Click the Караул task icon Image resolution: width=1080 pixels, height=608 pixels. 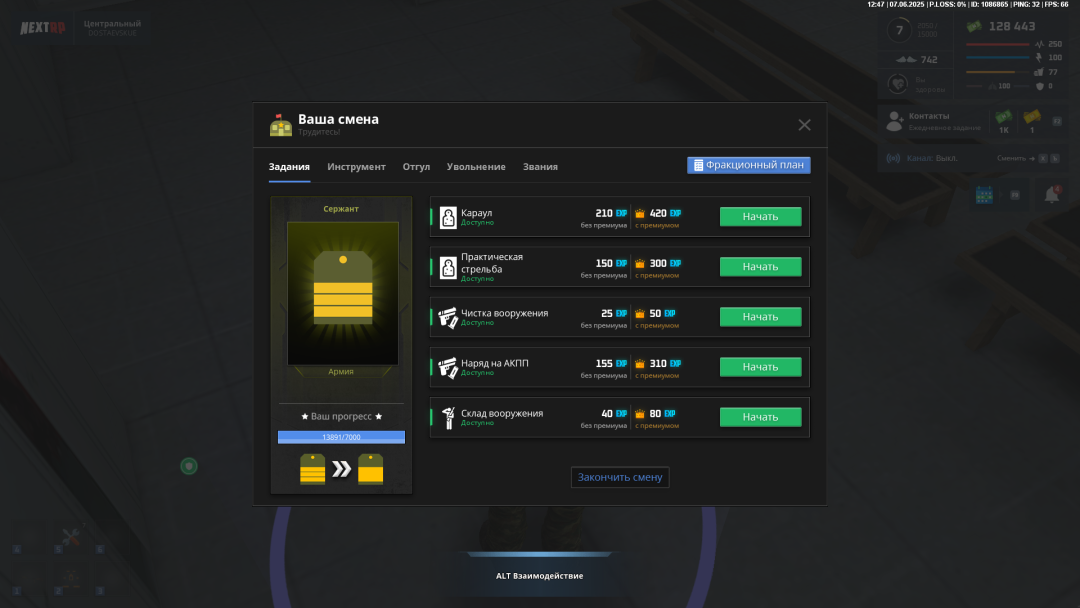[448, 217]
